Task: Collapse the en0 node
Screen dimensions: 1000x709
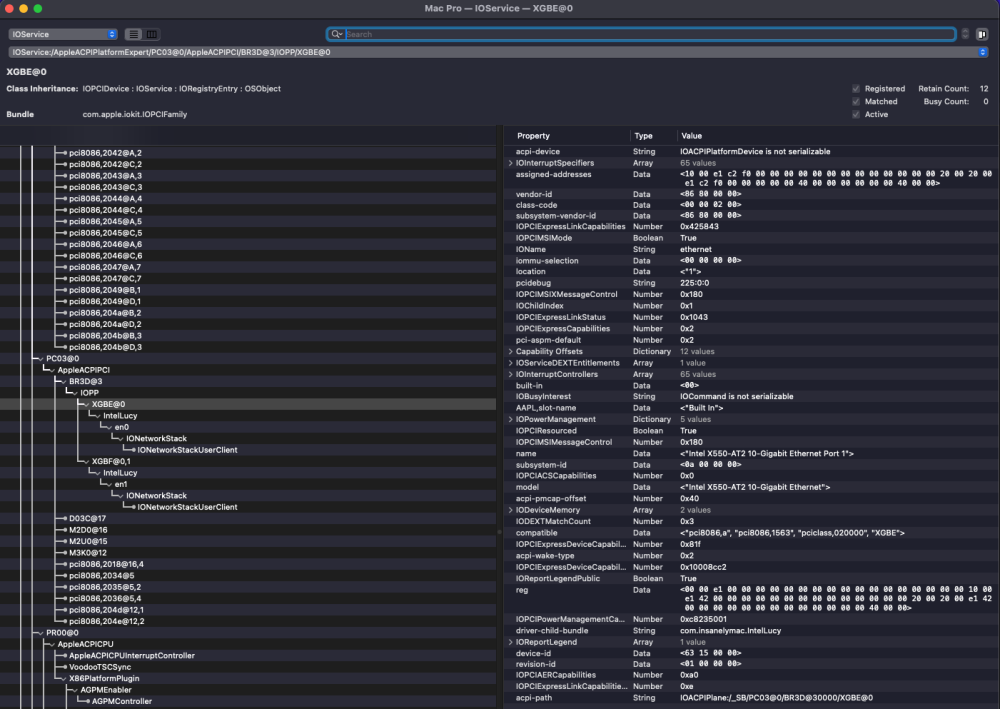Action: [x=109, y=427]
